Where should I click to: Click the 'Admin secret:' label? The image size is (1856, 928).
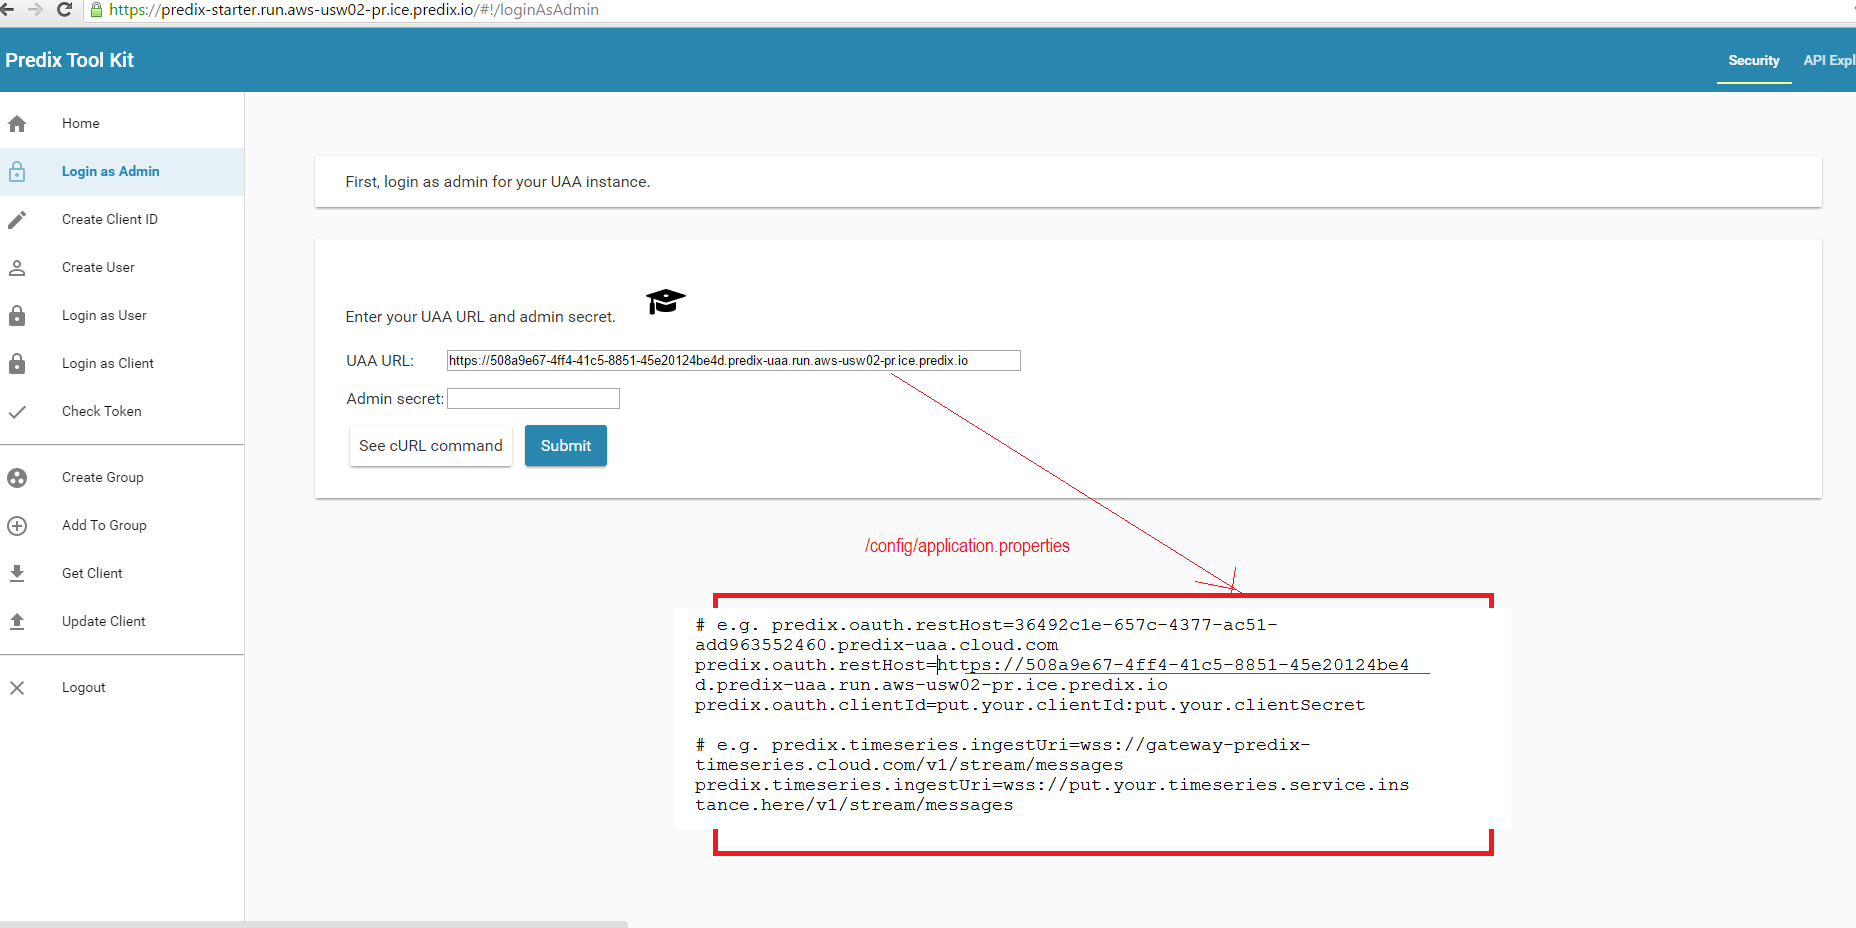395,399
